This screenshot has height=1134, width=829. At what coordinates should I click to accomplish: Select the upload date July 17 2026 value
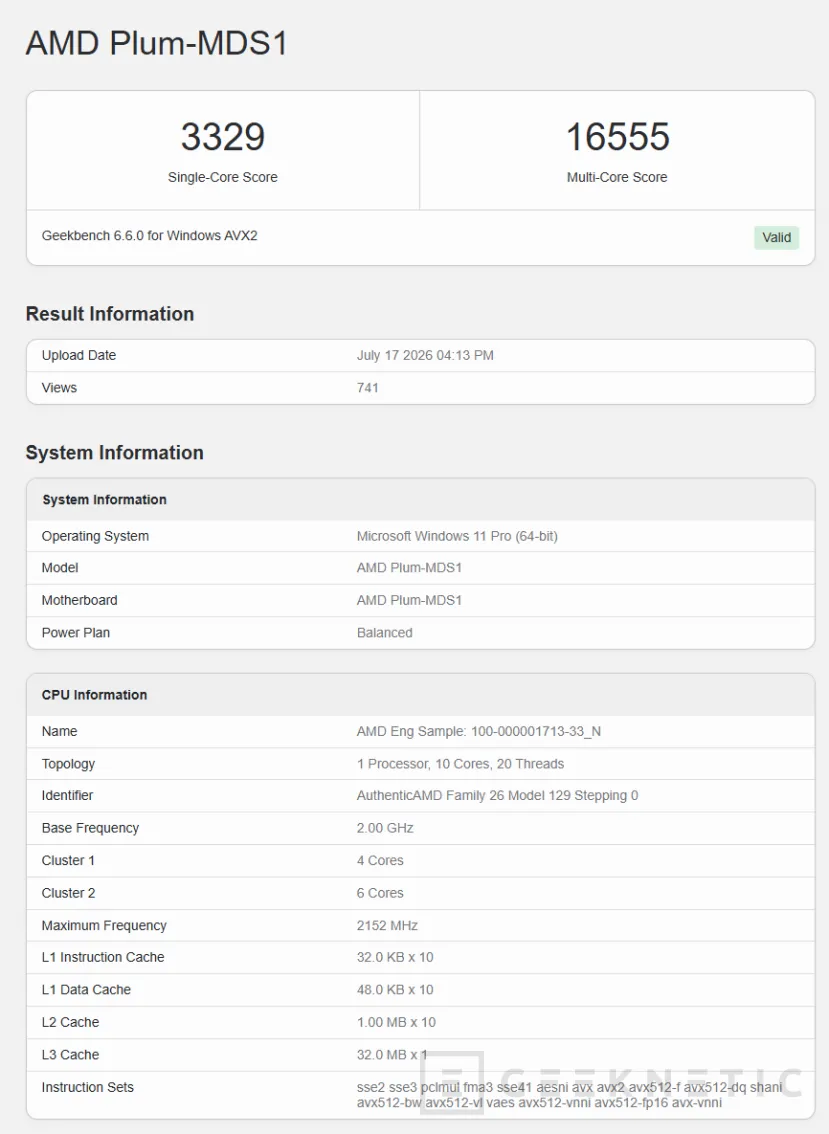coord(425,355)
